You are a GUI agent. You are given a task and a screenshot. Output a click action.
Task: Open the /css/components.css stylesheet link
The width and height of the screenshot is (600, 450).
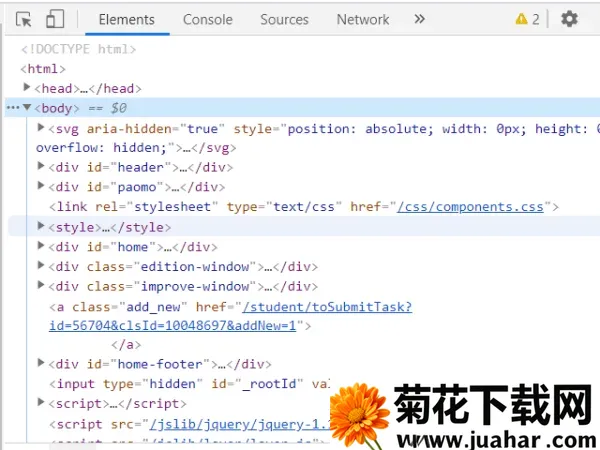(x=470, y=207)
